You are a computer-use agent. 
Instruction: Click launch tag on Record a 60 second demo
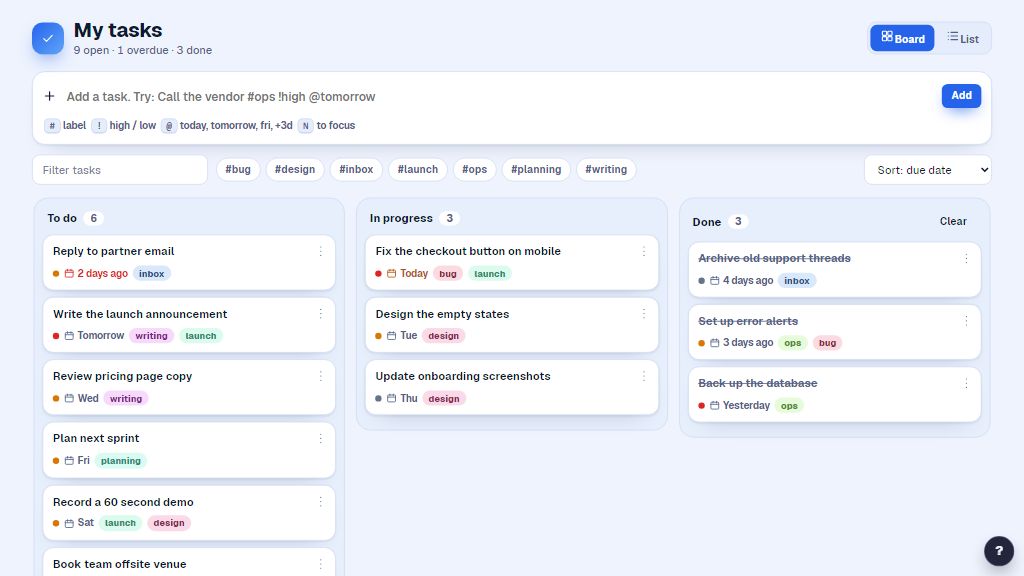[x=120, y=523]
